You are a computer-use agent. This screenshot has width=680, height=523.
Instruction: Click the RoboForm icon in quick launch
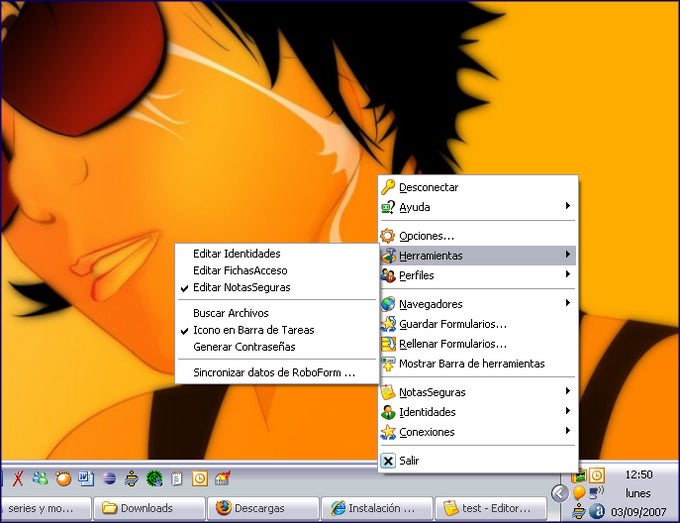(131, 479)
